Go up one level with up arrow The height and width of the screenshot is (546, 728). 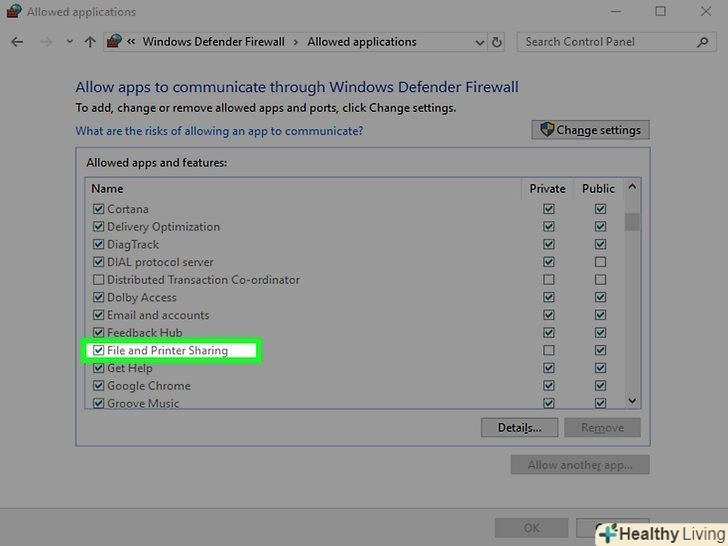(x=90, y=42)
